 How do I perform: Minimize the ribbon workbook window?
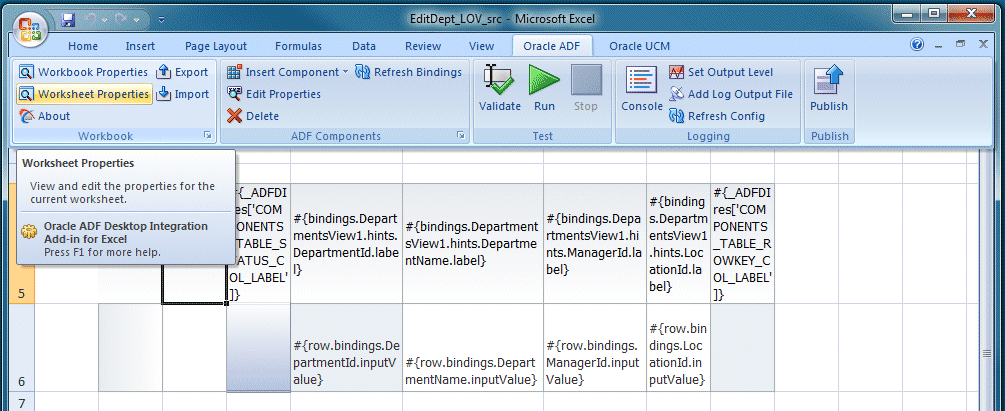[939, 45]
